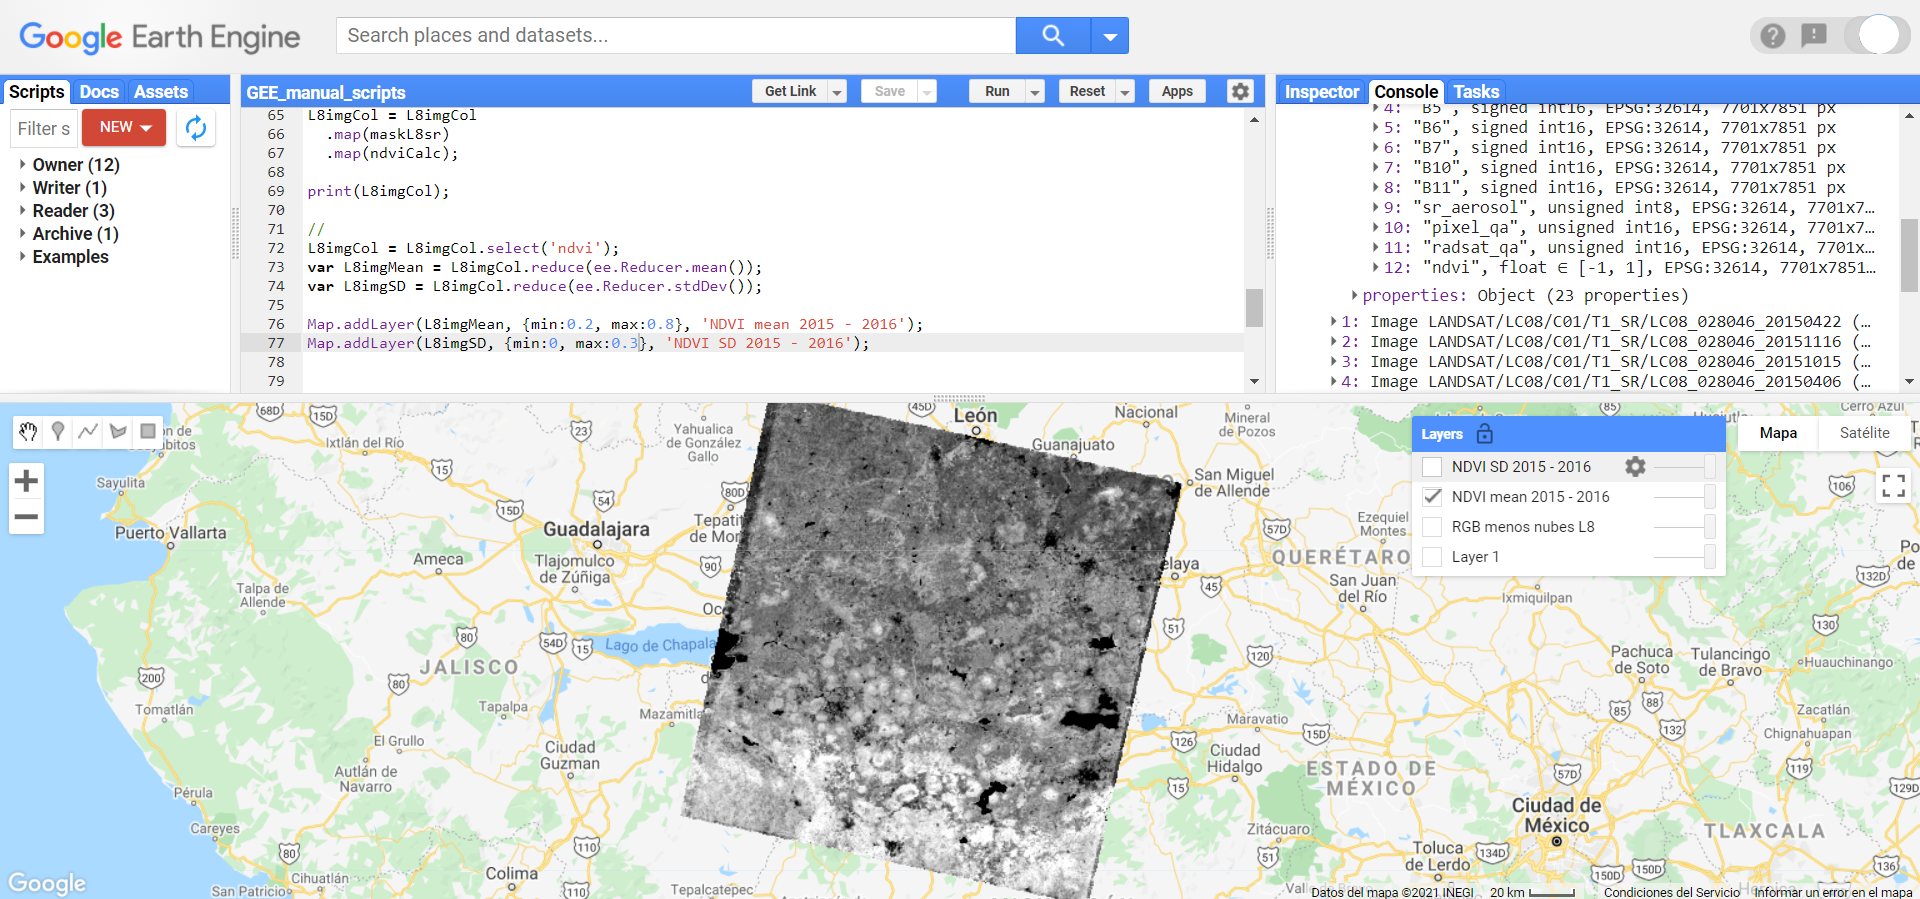
Task: Expand the Examples folder
Action: (23, 256)
